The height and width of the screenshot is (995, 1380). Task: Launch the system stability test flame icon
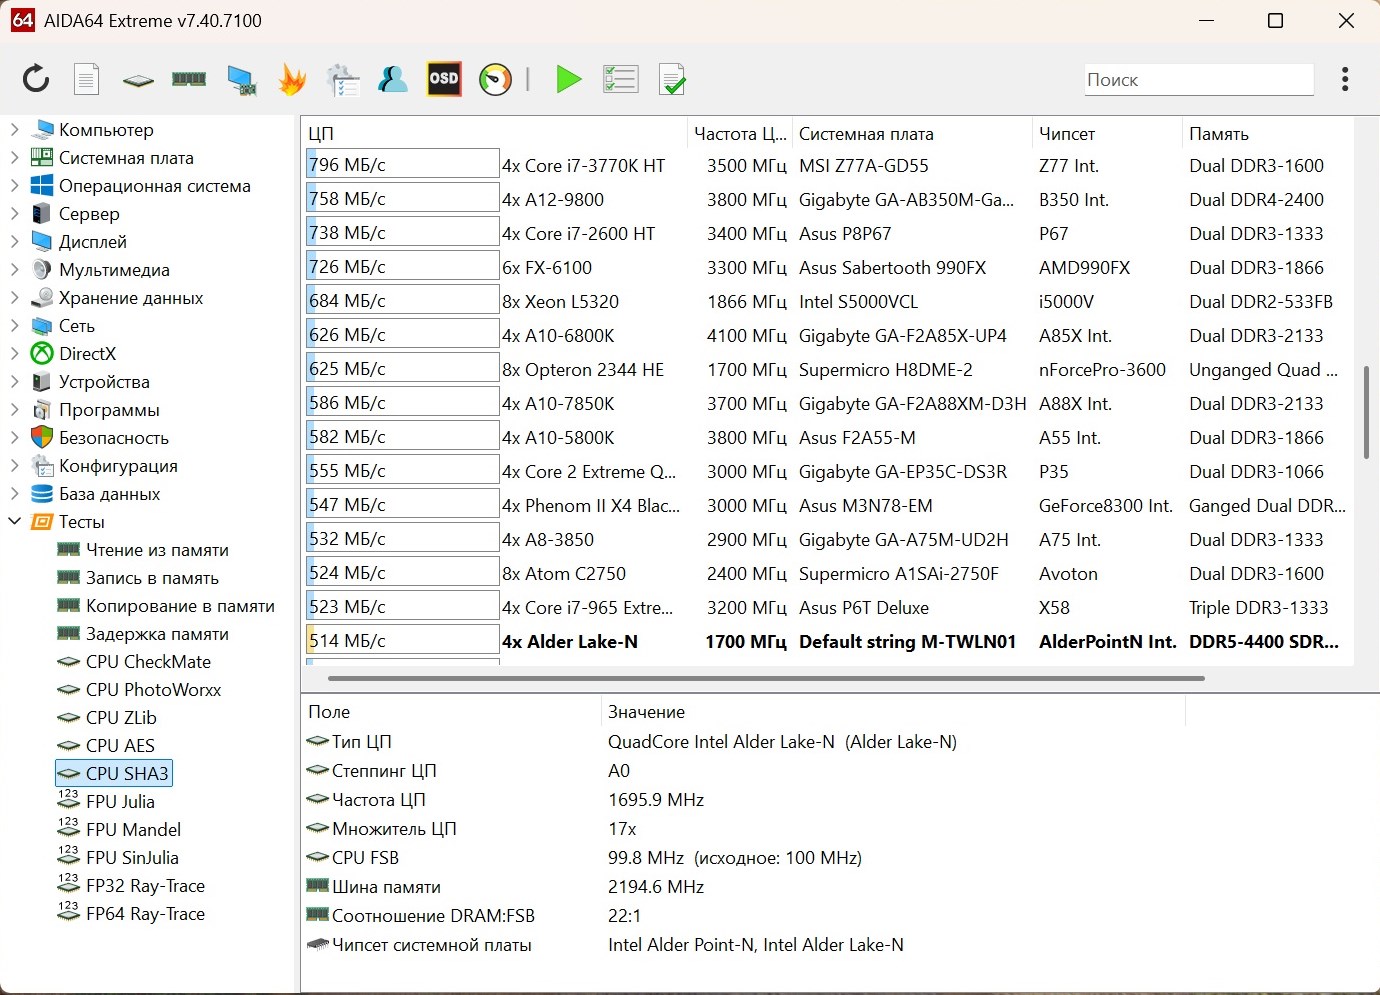[292, 79]
